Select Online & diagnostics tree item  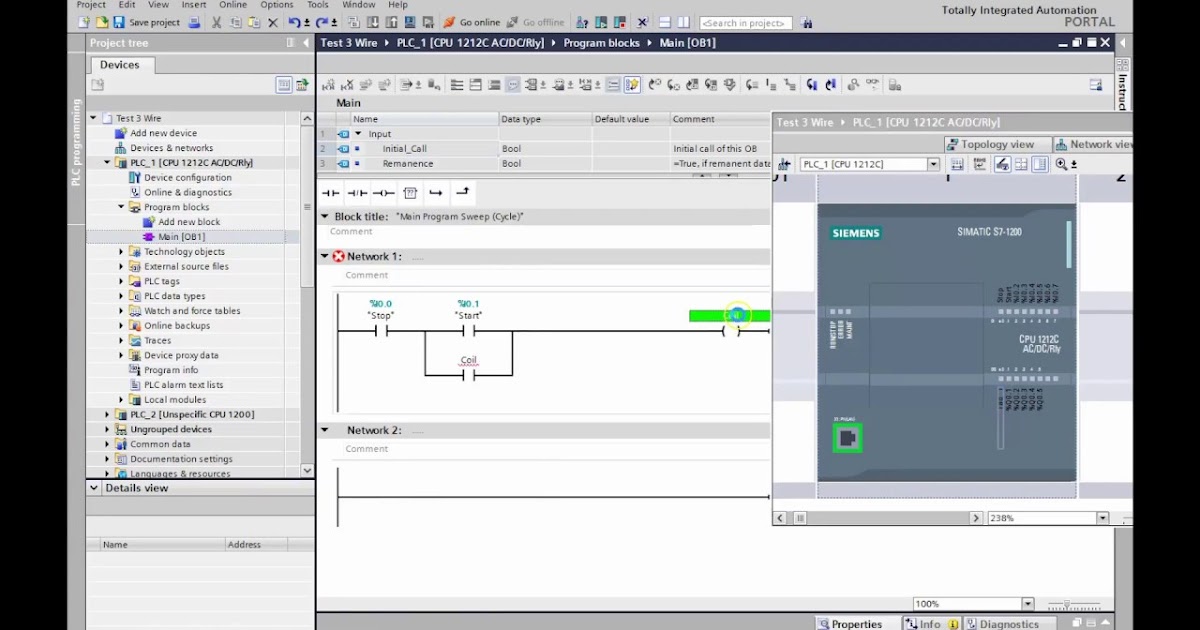click(187, 192)
